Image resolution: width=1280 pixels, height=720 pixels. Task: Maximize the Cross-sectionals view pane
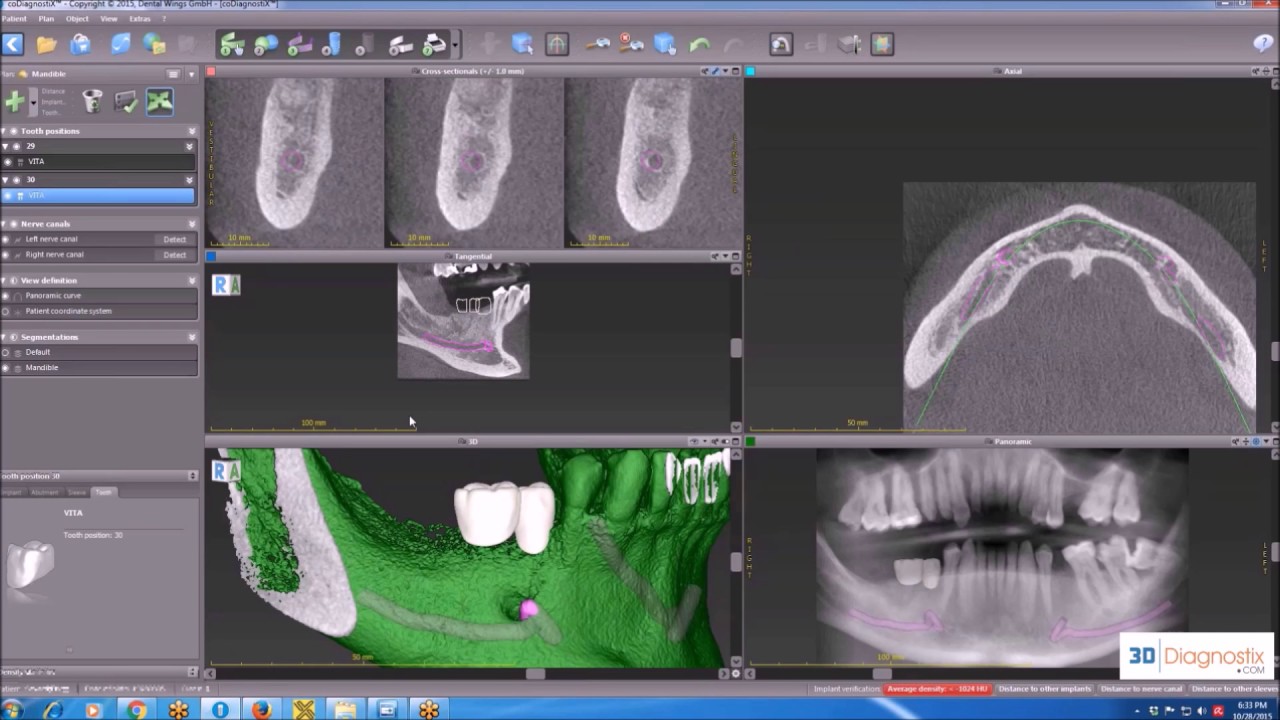736,72
